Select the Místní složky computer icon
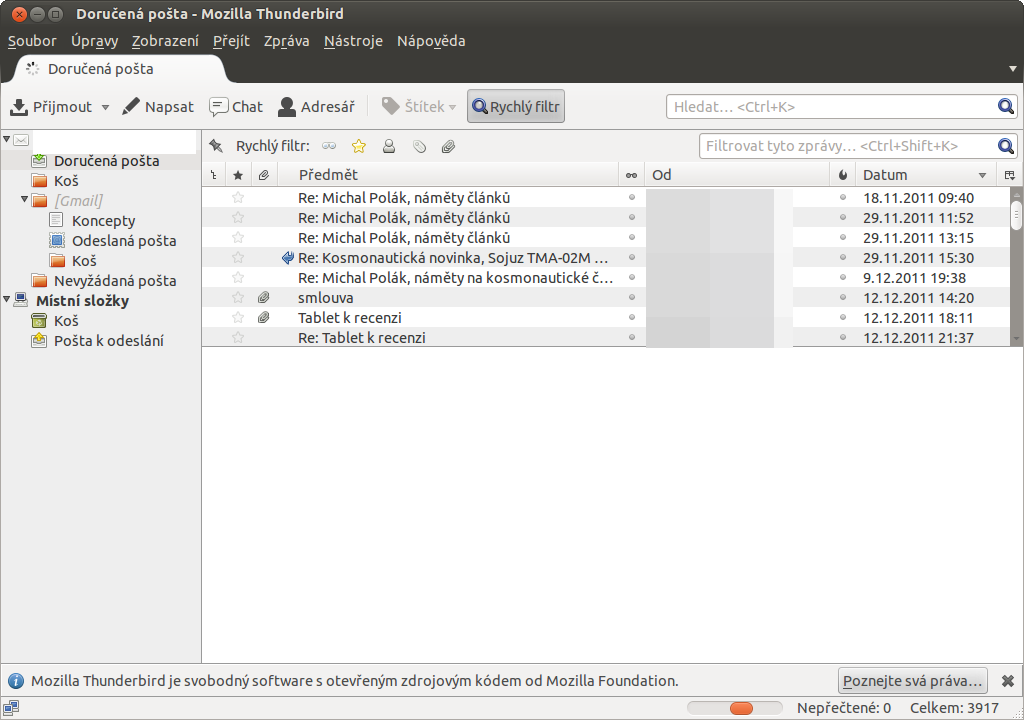Image resolution: width=1024 pixels, height=720 pixels. [21, 300]
